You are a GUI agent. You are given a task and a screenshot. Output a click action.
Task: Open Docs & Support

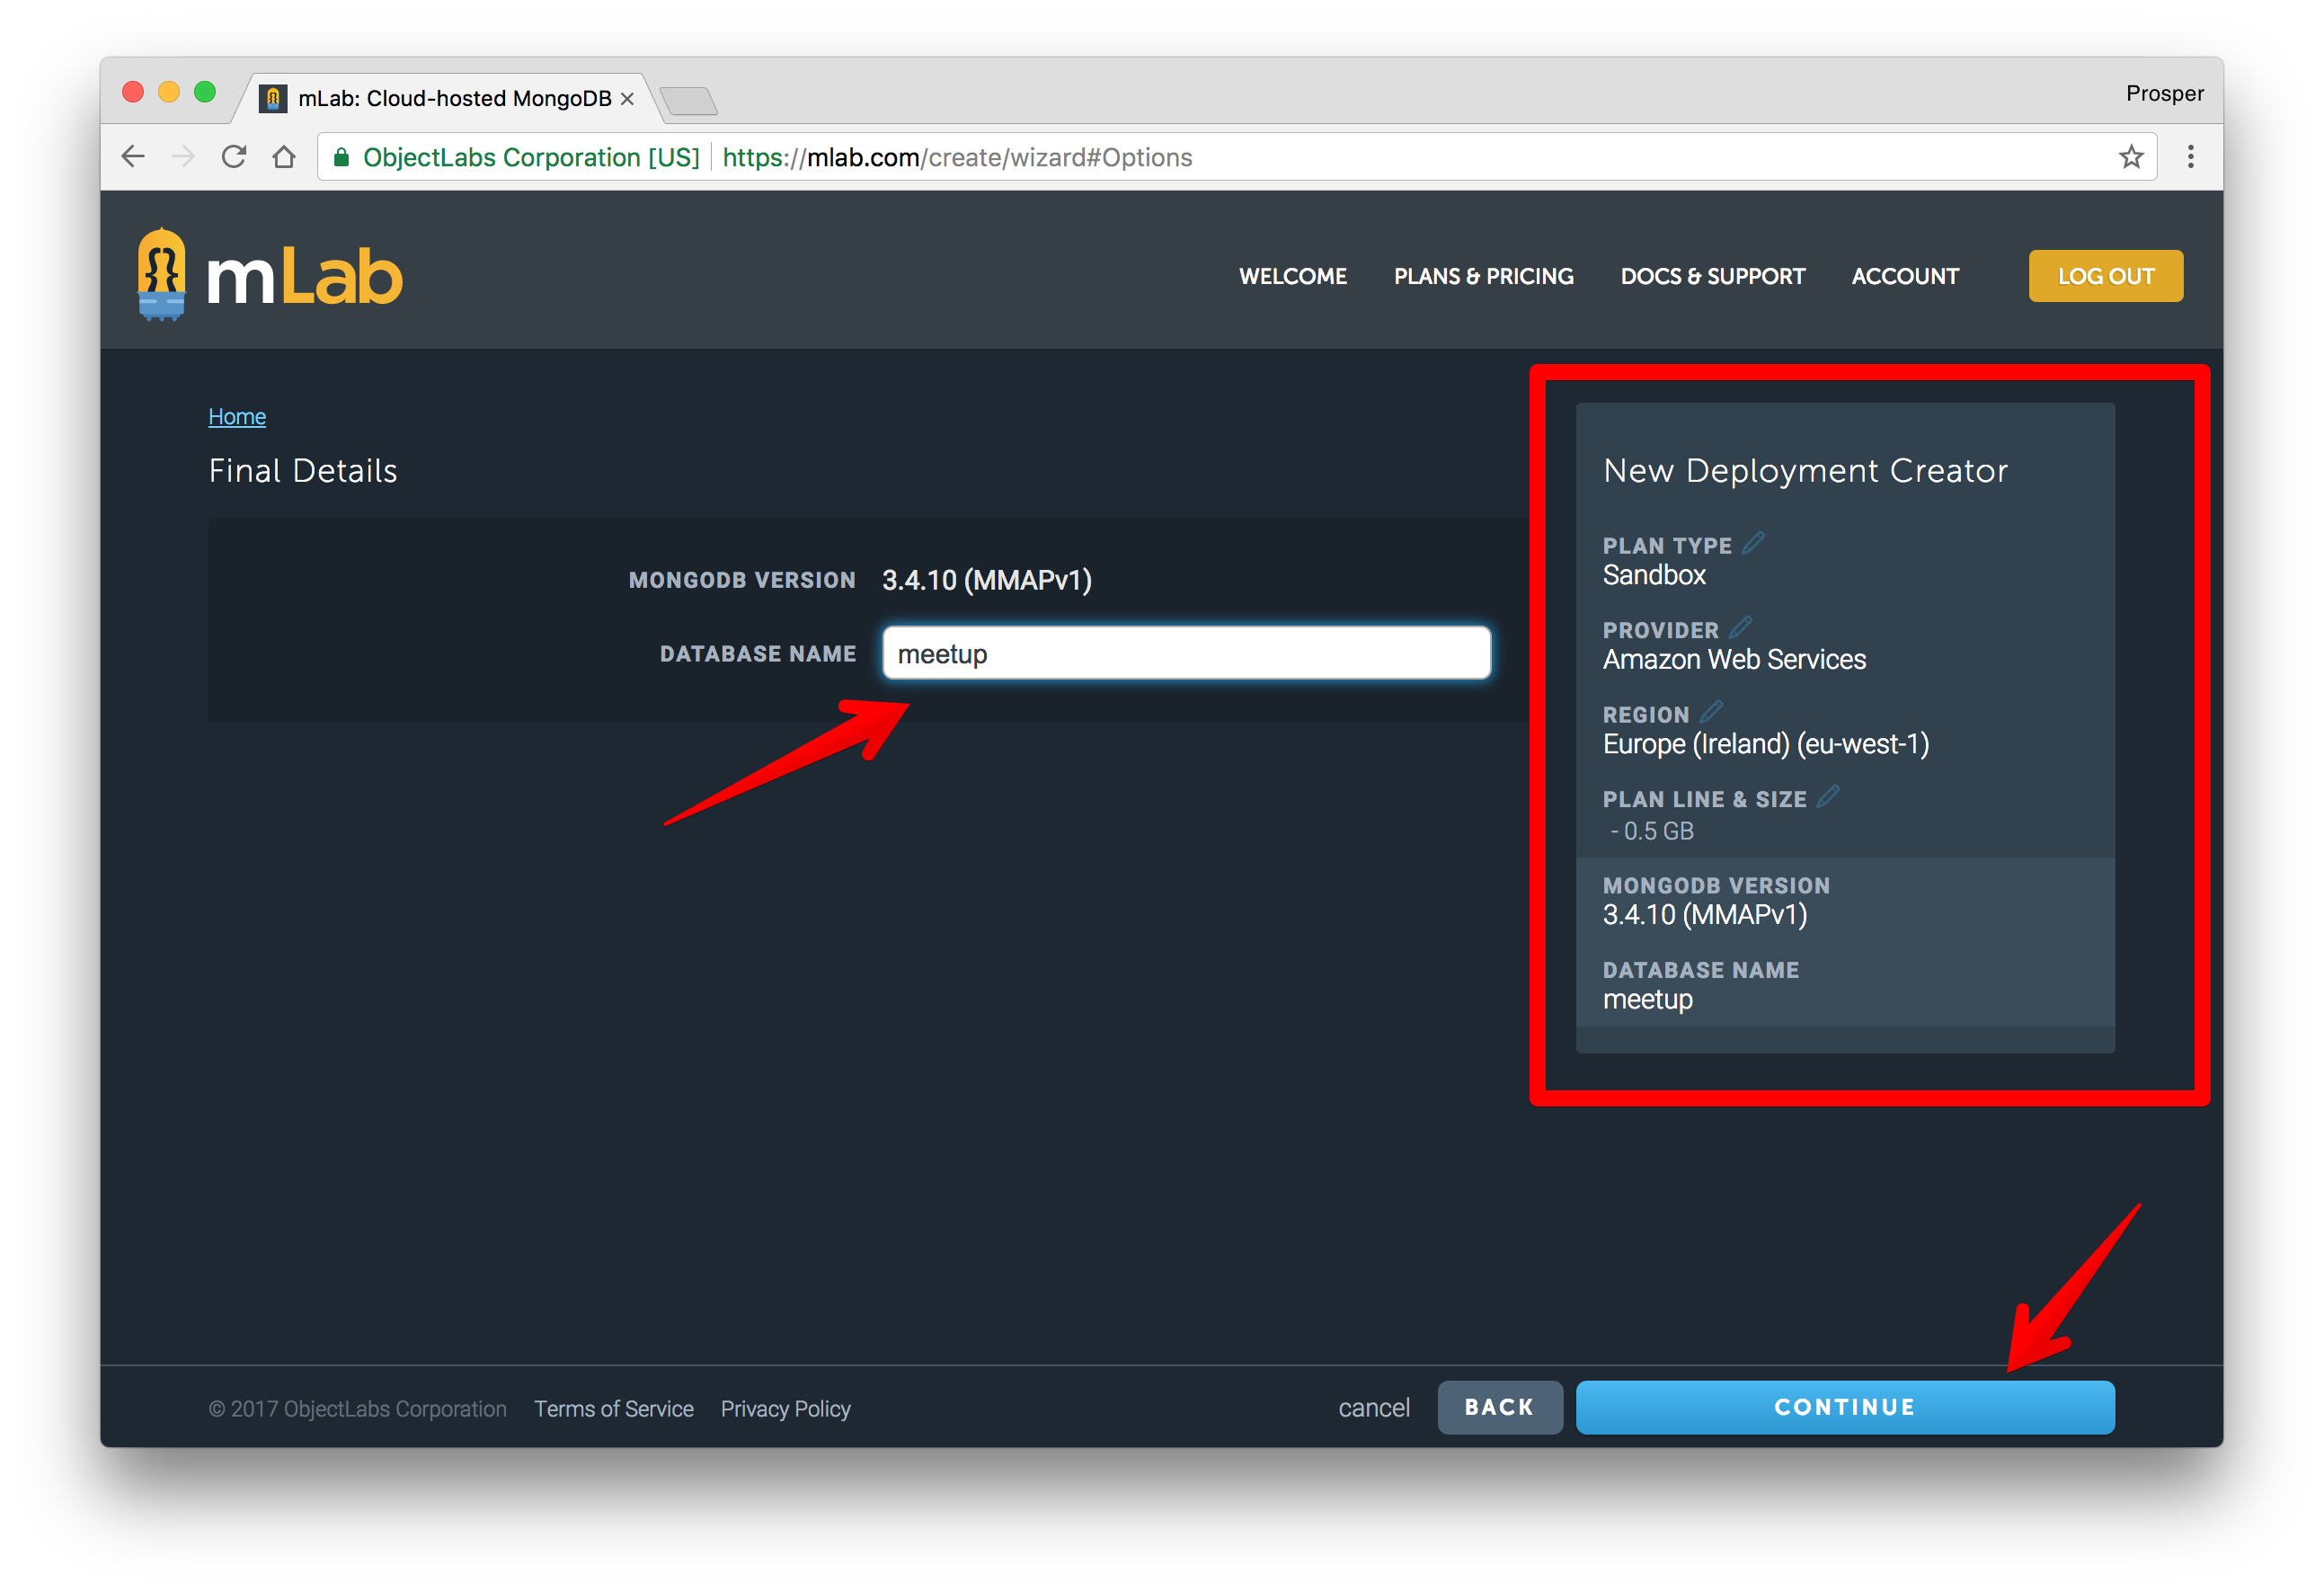point(1713,276)
